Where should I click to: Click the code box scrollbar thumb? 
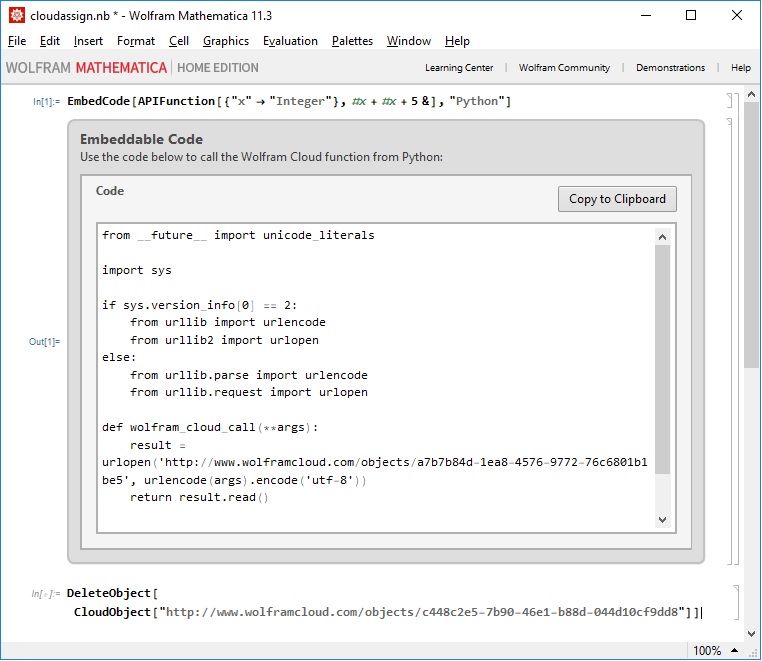pyautogui.click(x=662, y=359)
